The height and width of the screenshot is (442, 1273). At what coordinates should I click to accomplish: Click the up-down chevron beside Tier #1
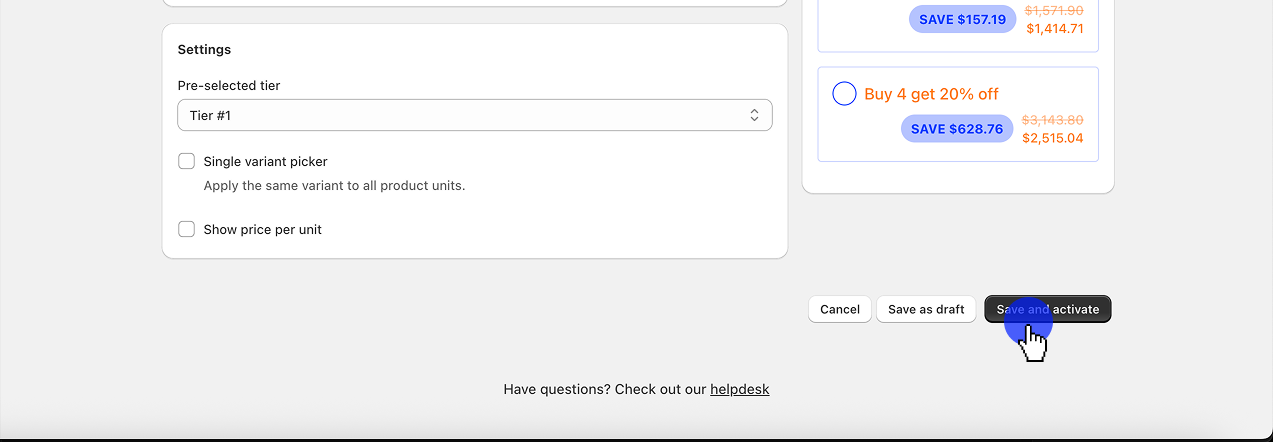pyautogui.click(x=754, y=115)
